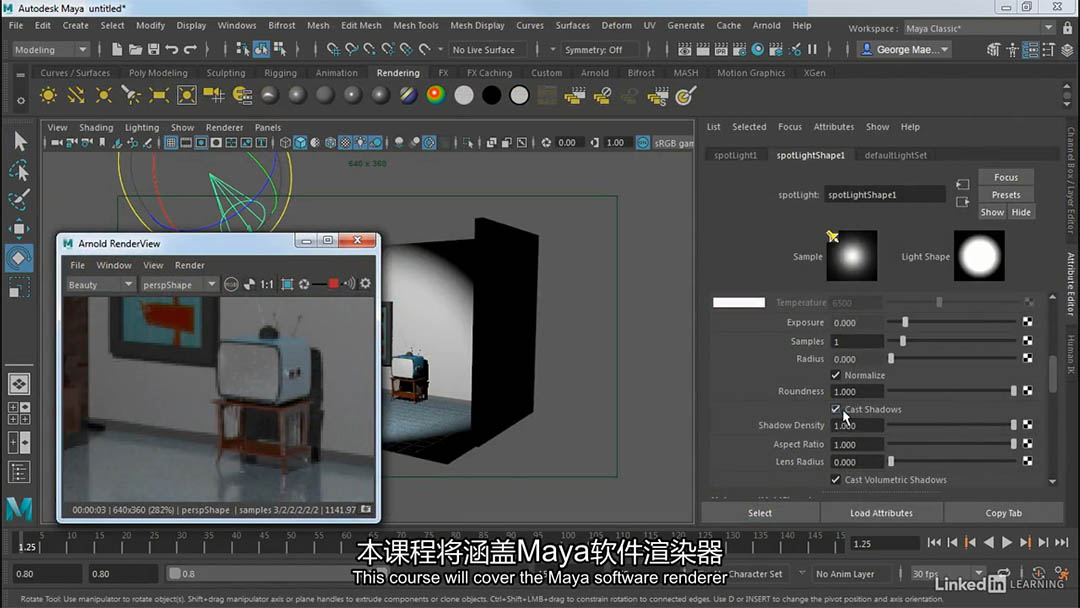Click the Save Scene icon

153,50
